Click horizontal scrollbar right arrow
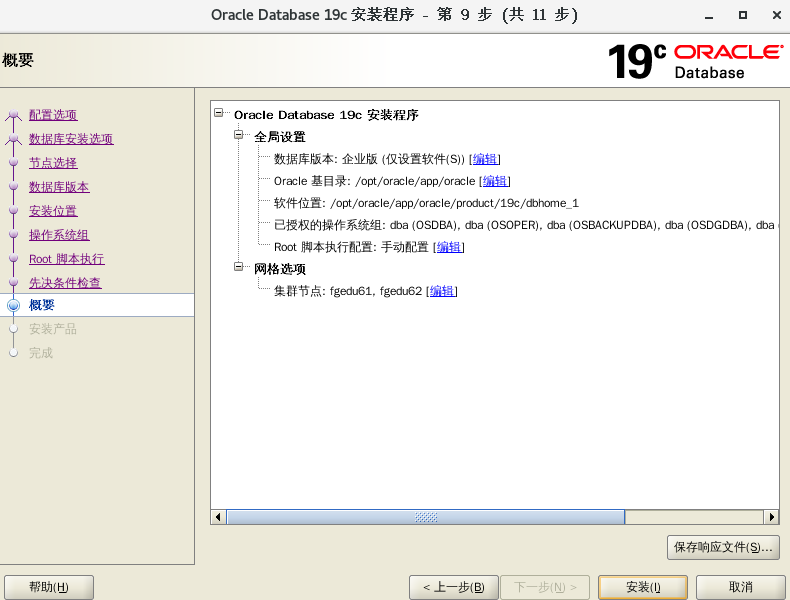Image resolution: width=790 pixels, height=600 pixels. (771, 517)
